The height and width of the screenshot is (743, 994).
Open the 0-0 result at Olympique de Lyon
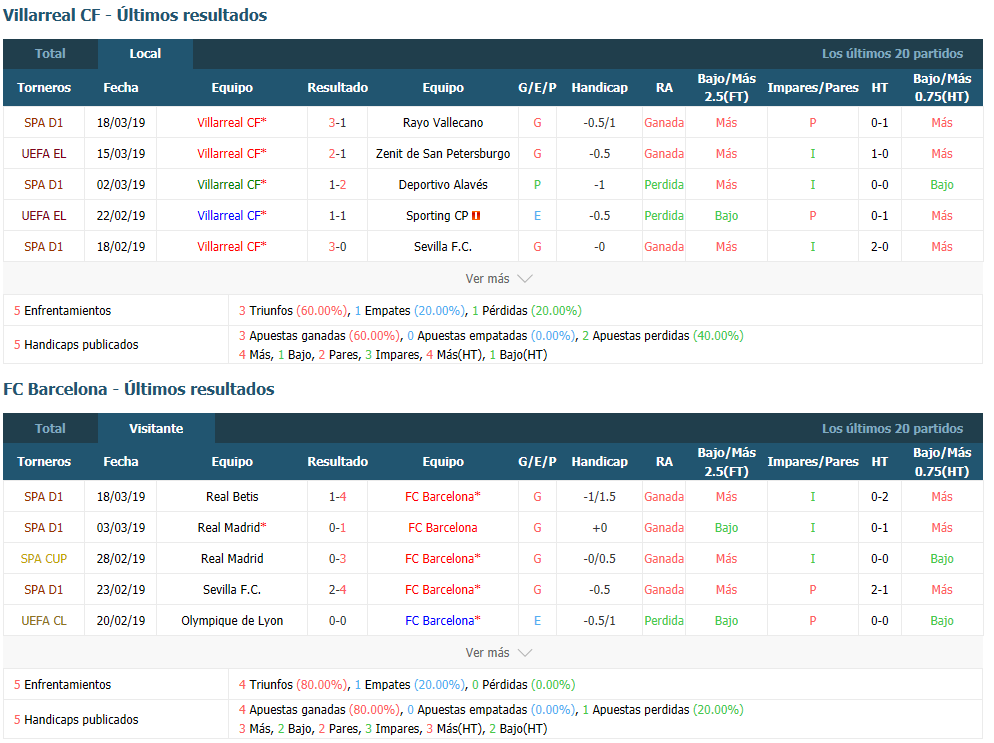[337, 621]
